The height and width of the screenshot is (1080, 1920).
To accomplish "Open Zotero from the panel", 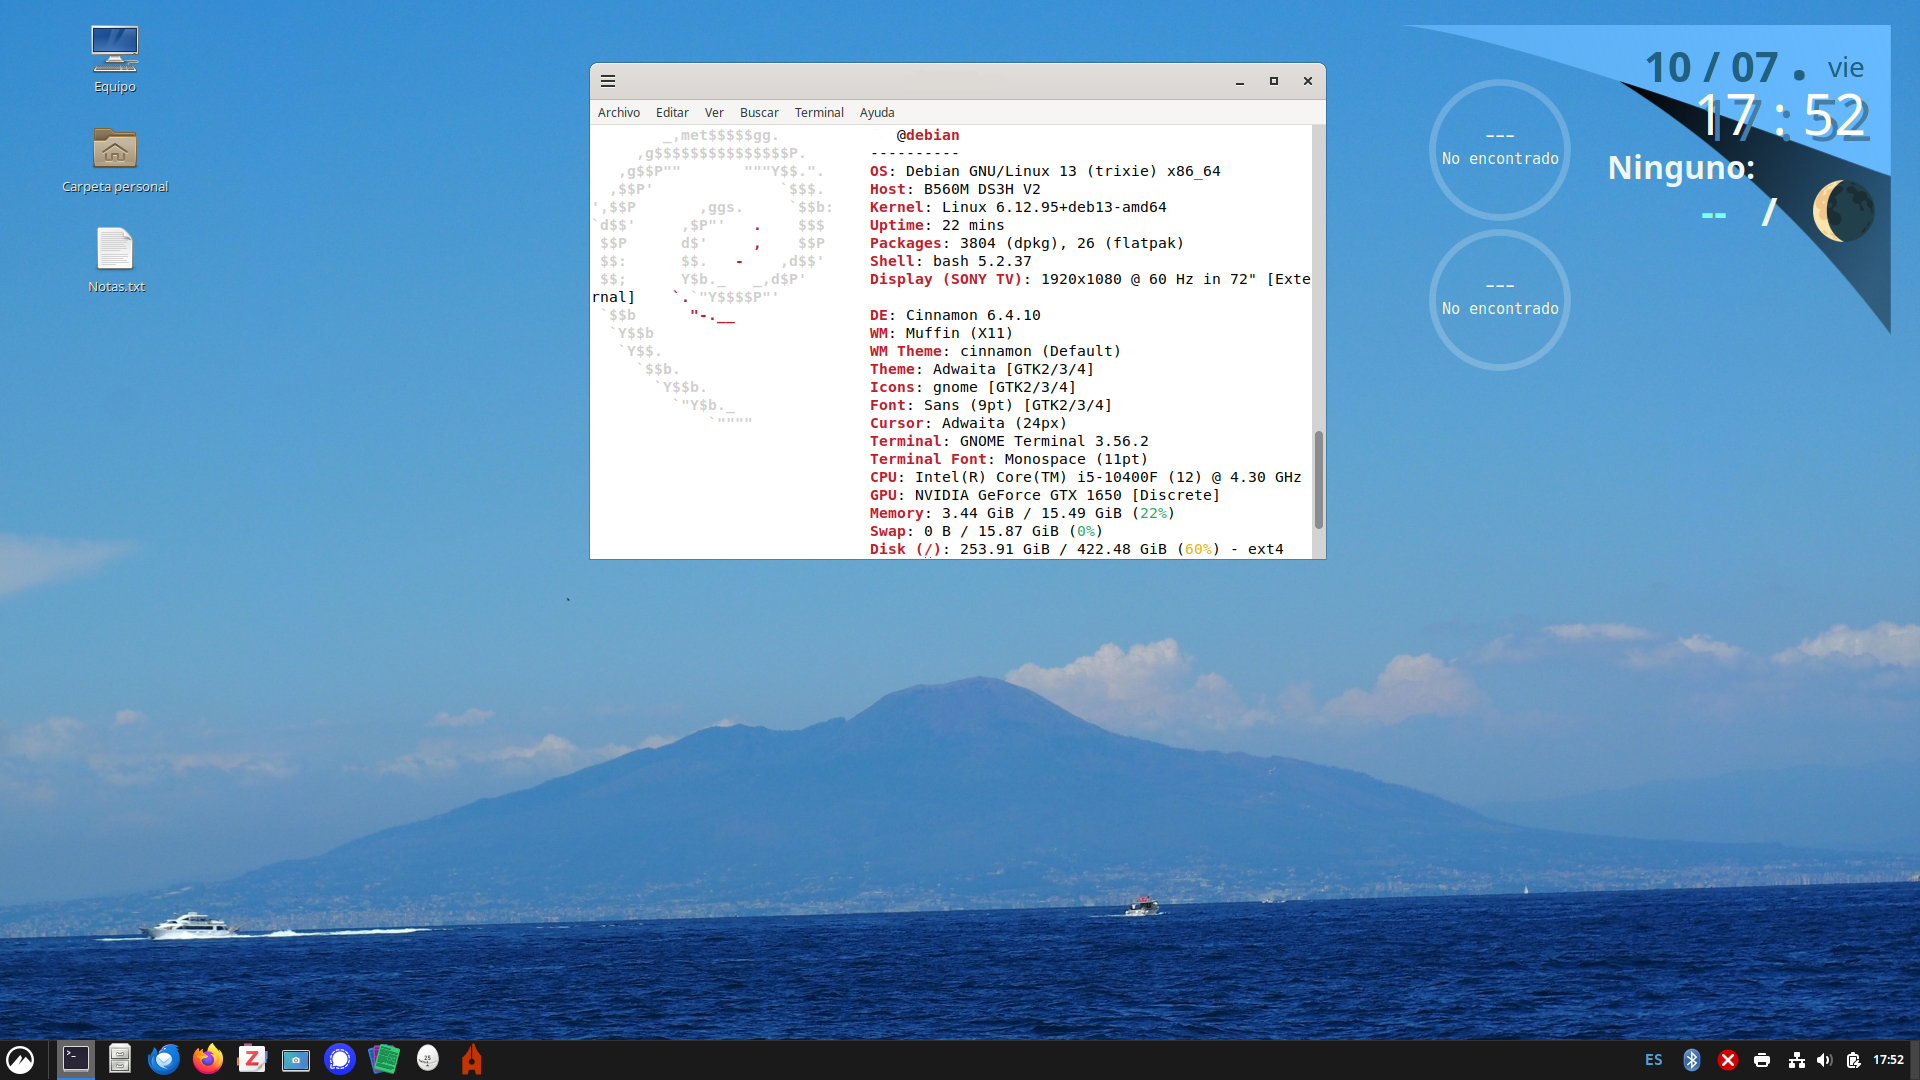I will [x=252, y=1059].
